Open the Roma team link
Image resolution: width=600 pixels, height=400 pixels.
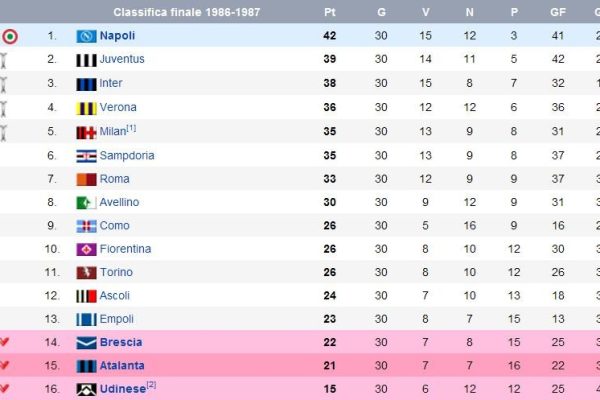pos(114,179)
